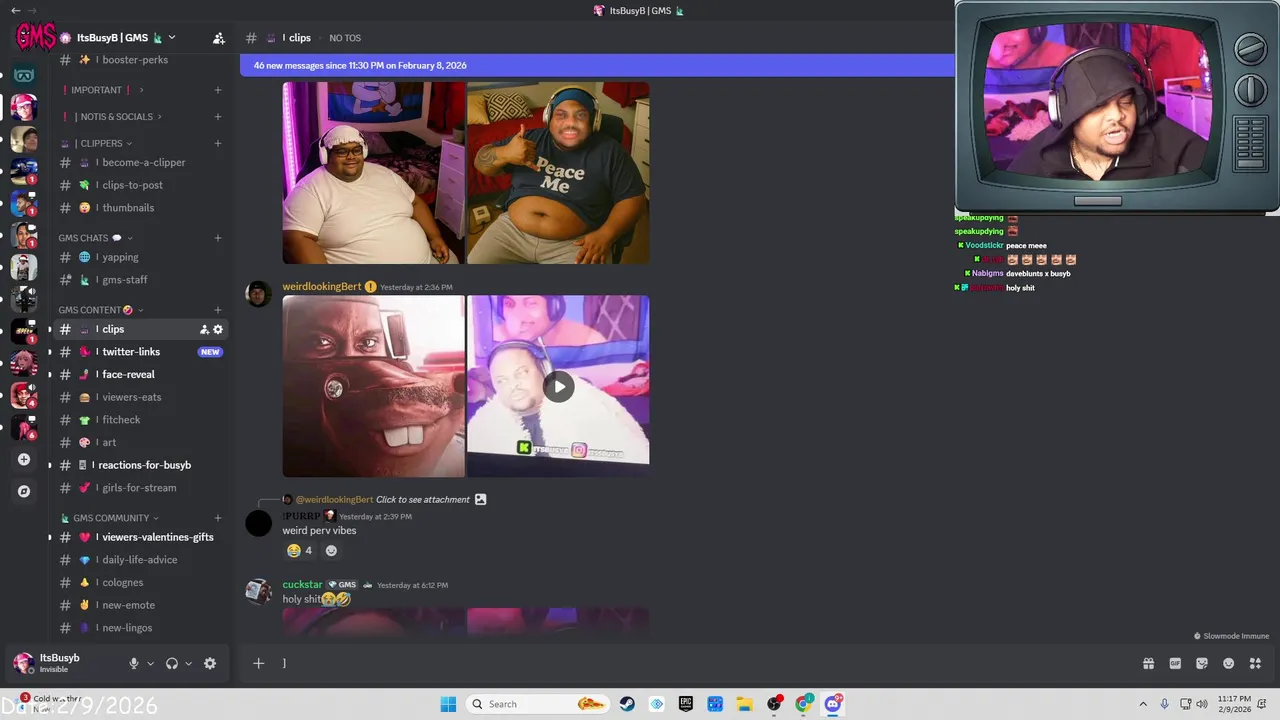Open headphone output options chevron
1280x720 pixels.
coord(188,663)
